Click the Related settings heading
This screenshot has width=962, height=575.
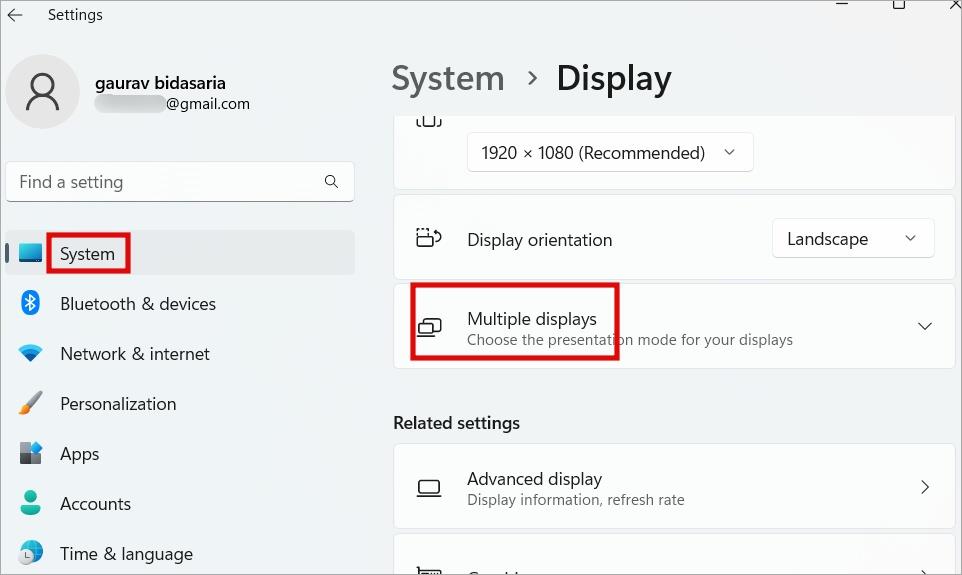point(456,423)
